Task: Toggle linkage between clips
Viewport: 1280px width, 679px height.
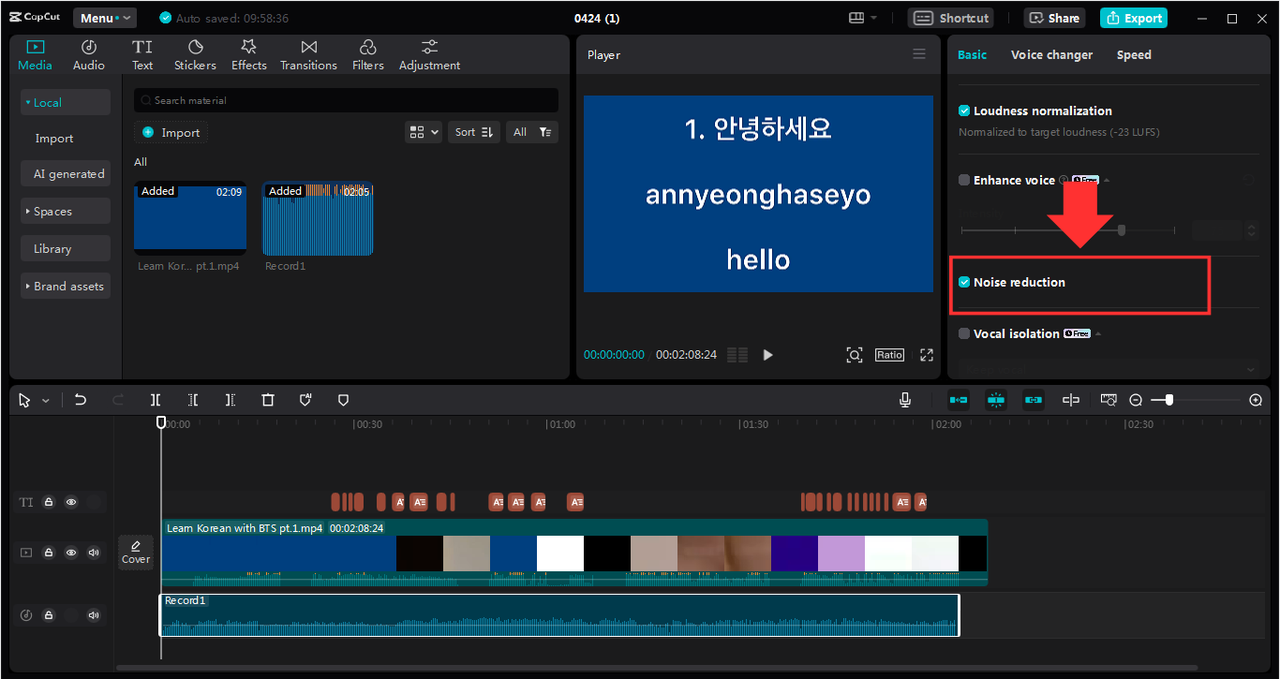Action: click(x=1033, y=400)
